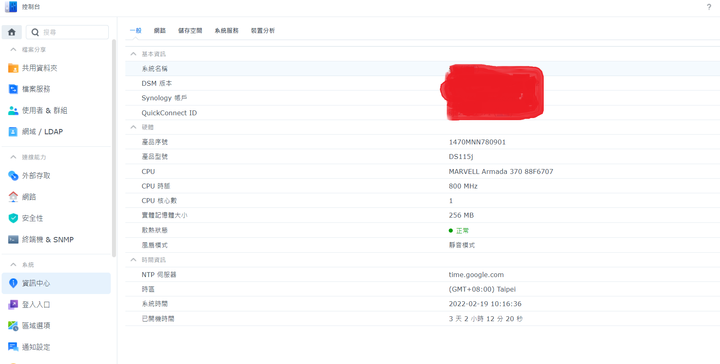Select the 實體記憶體大小 label
Image resolution: width=720 pixels, height=364 pixels.
point(164,215)
